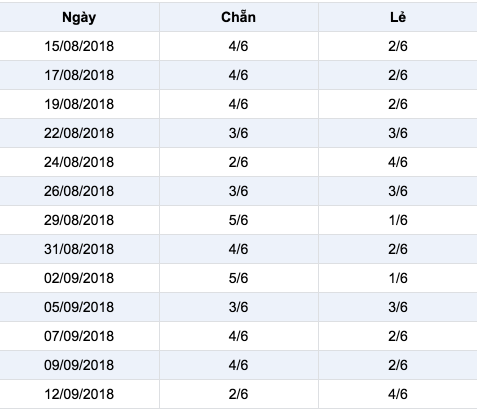Image resolution: width=477 pixels, height=410 pixels.
Task: Select the date cell 12/09/2018
Action: click(x=79, y=394)
